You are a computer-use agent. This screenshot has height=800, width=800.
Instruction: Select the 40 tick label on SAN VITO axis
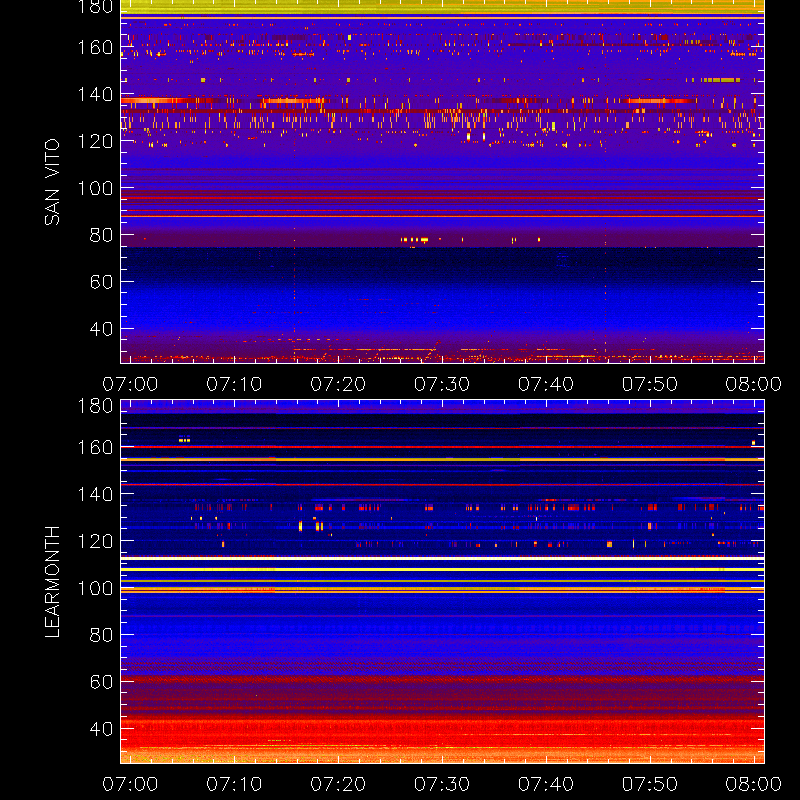tap(101, 329)
